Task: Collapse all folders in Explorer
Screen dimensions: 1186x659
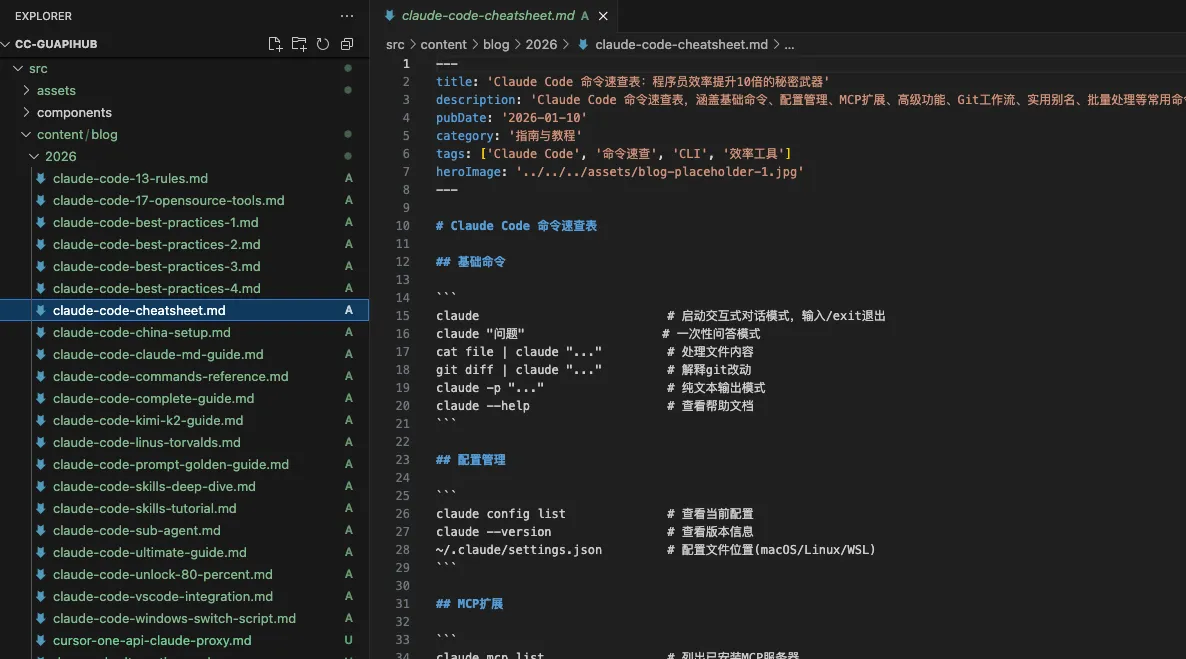Action: pos(347,44)
